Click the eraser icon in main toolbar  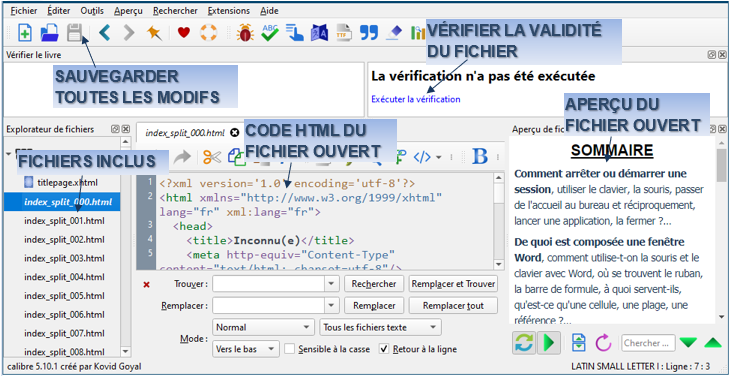pos(394,33)
